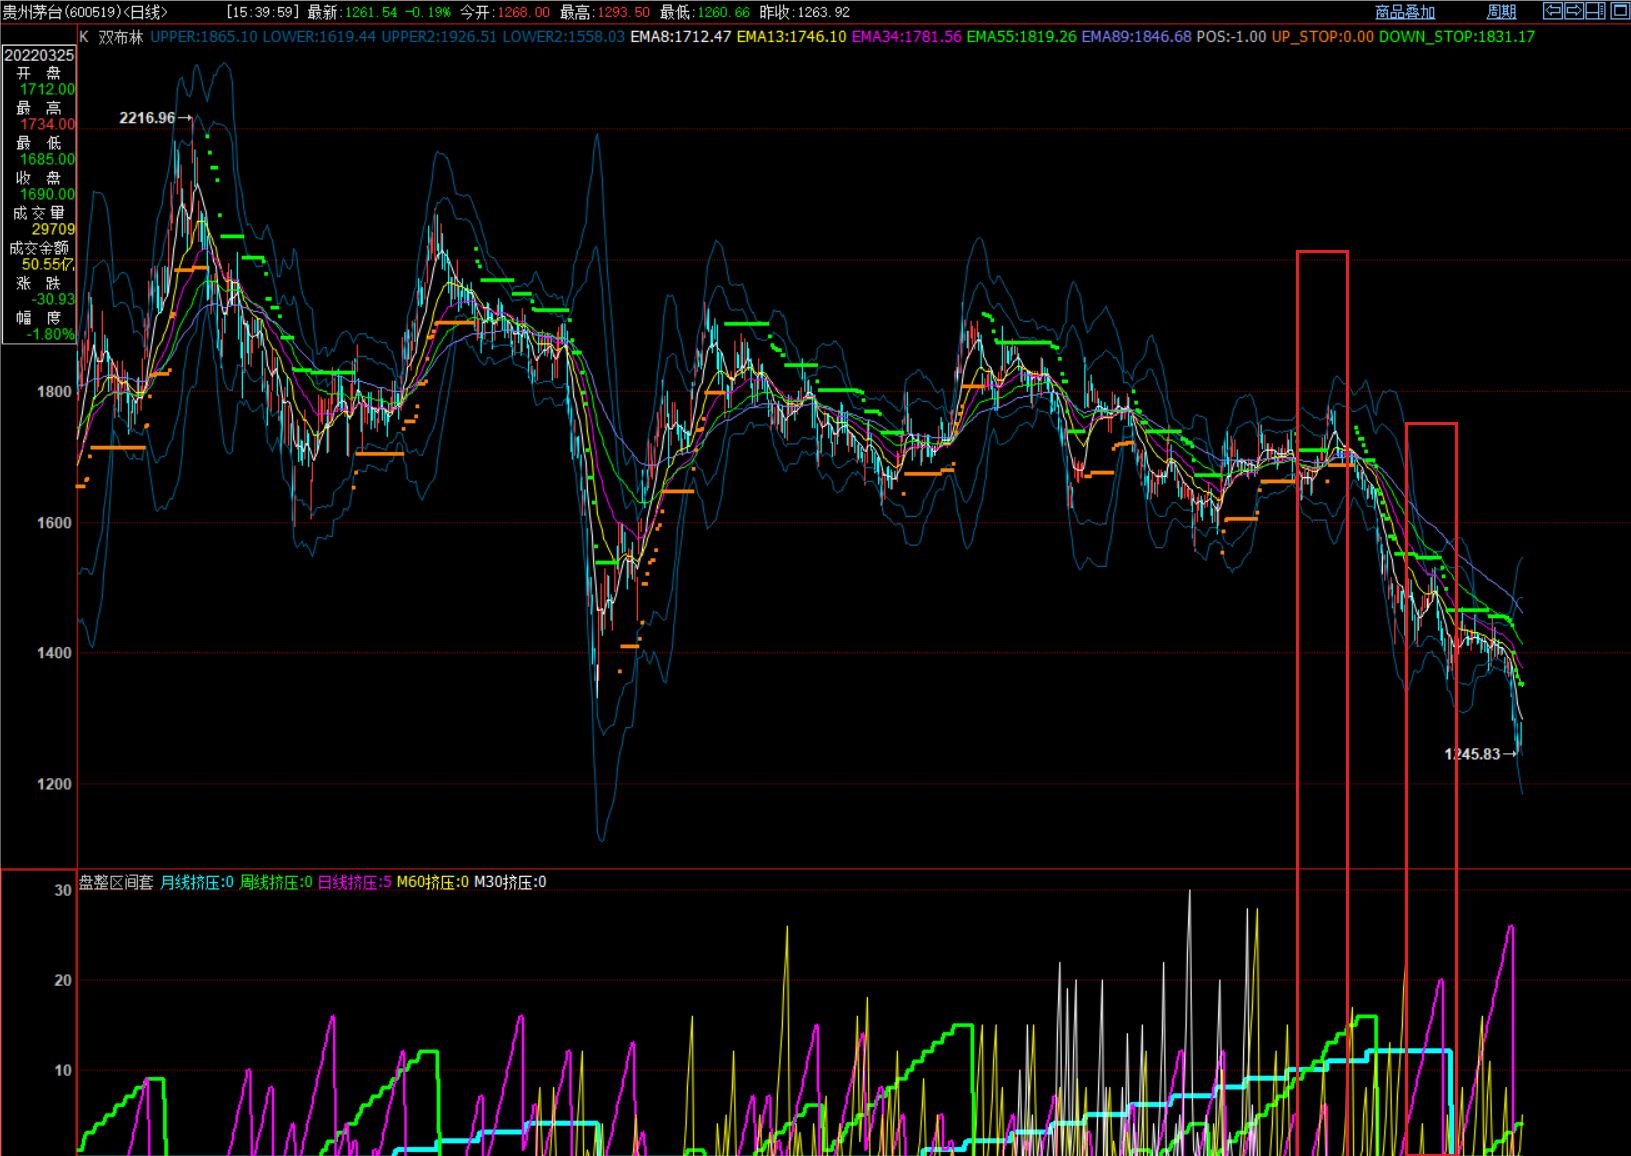
Task: Select the 双布林 indicator label
Action: coord(121,37)
